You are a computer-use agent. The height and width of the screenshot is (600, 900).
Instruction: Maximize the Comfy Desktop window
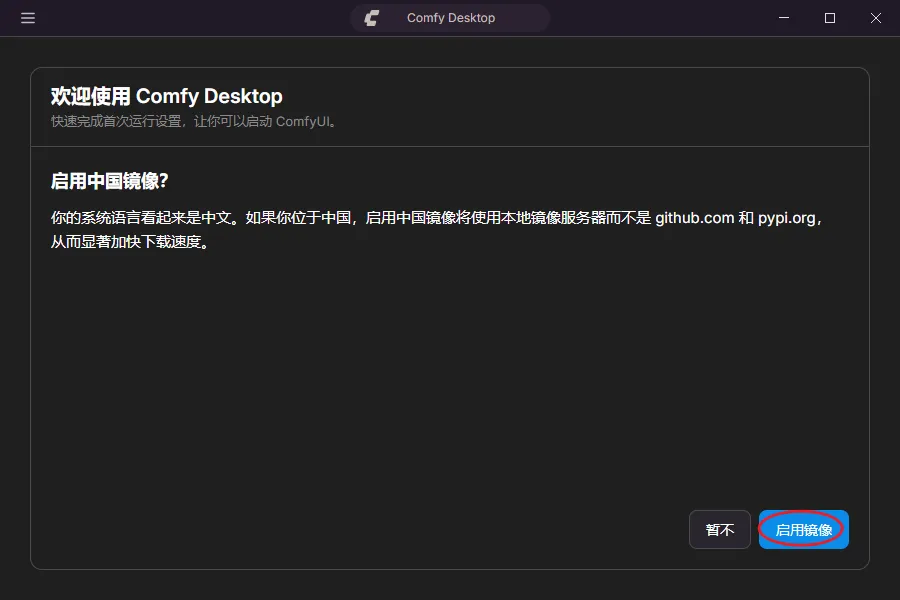point(829,18)
